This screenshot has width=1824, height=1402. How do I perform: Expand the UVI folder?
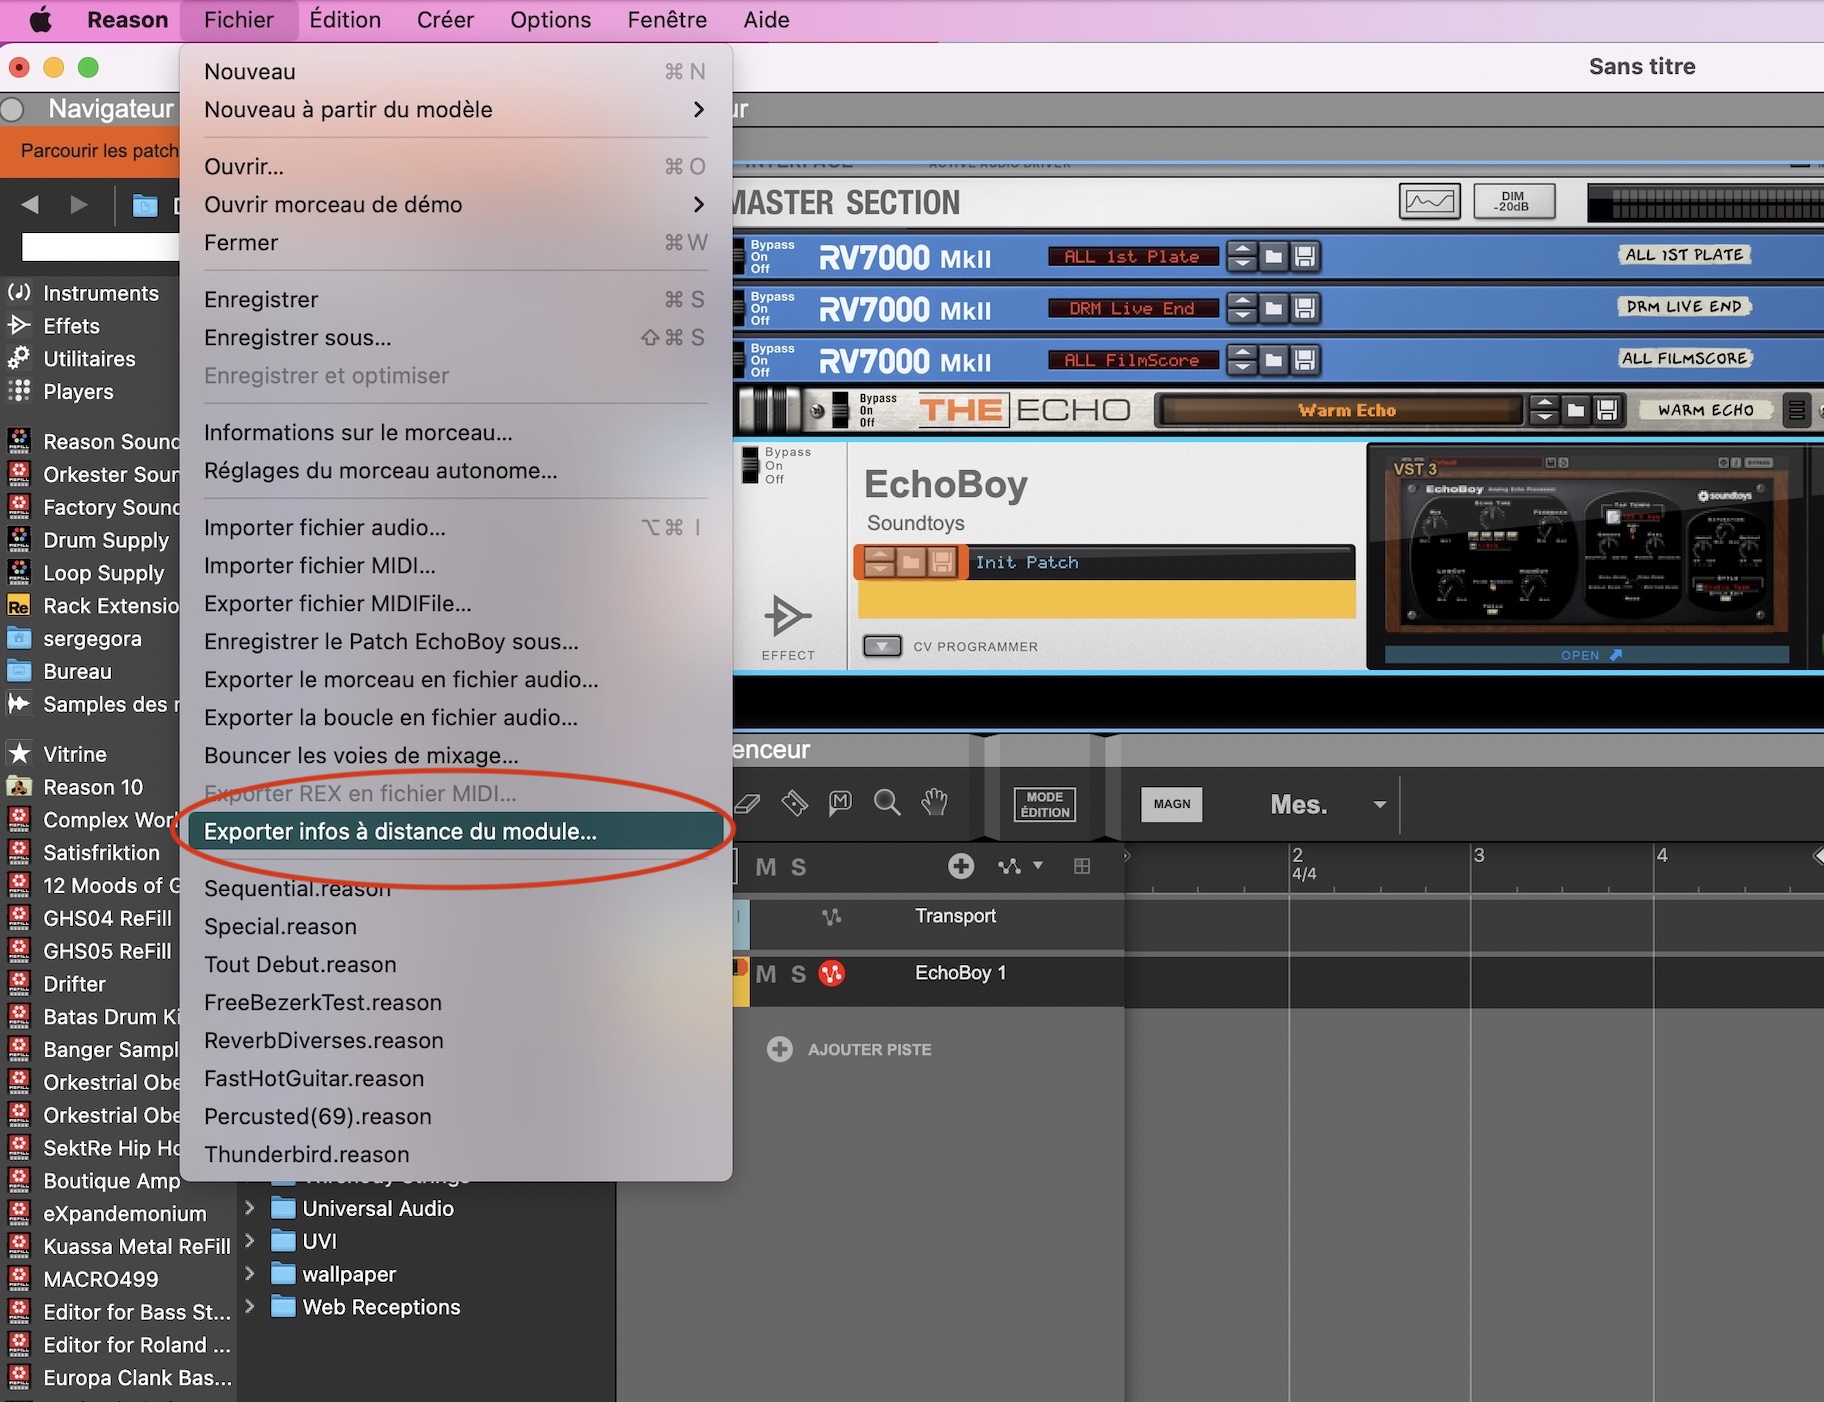(250, 1241)
